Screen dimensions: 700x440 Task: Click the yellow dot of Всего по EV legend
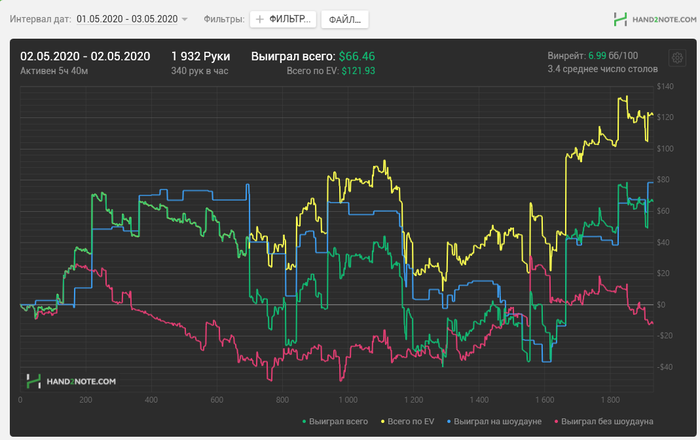(x=383, y=422)
